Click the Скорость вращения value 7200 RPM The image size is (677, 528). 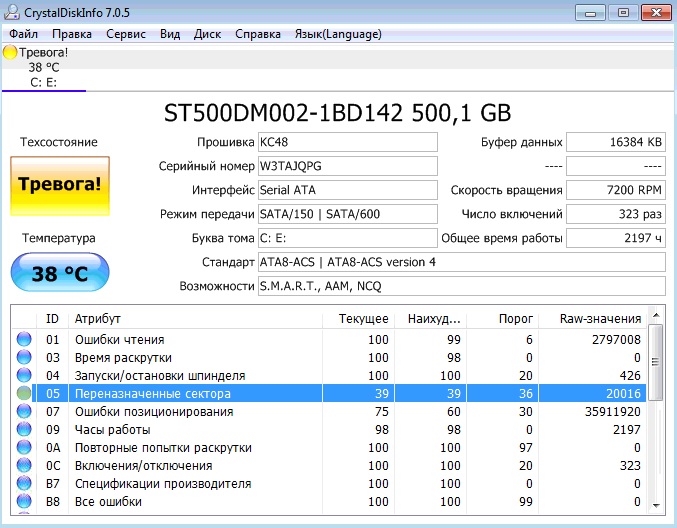(616, 190)
